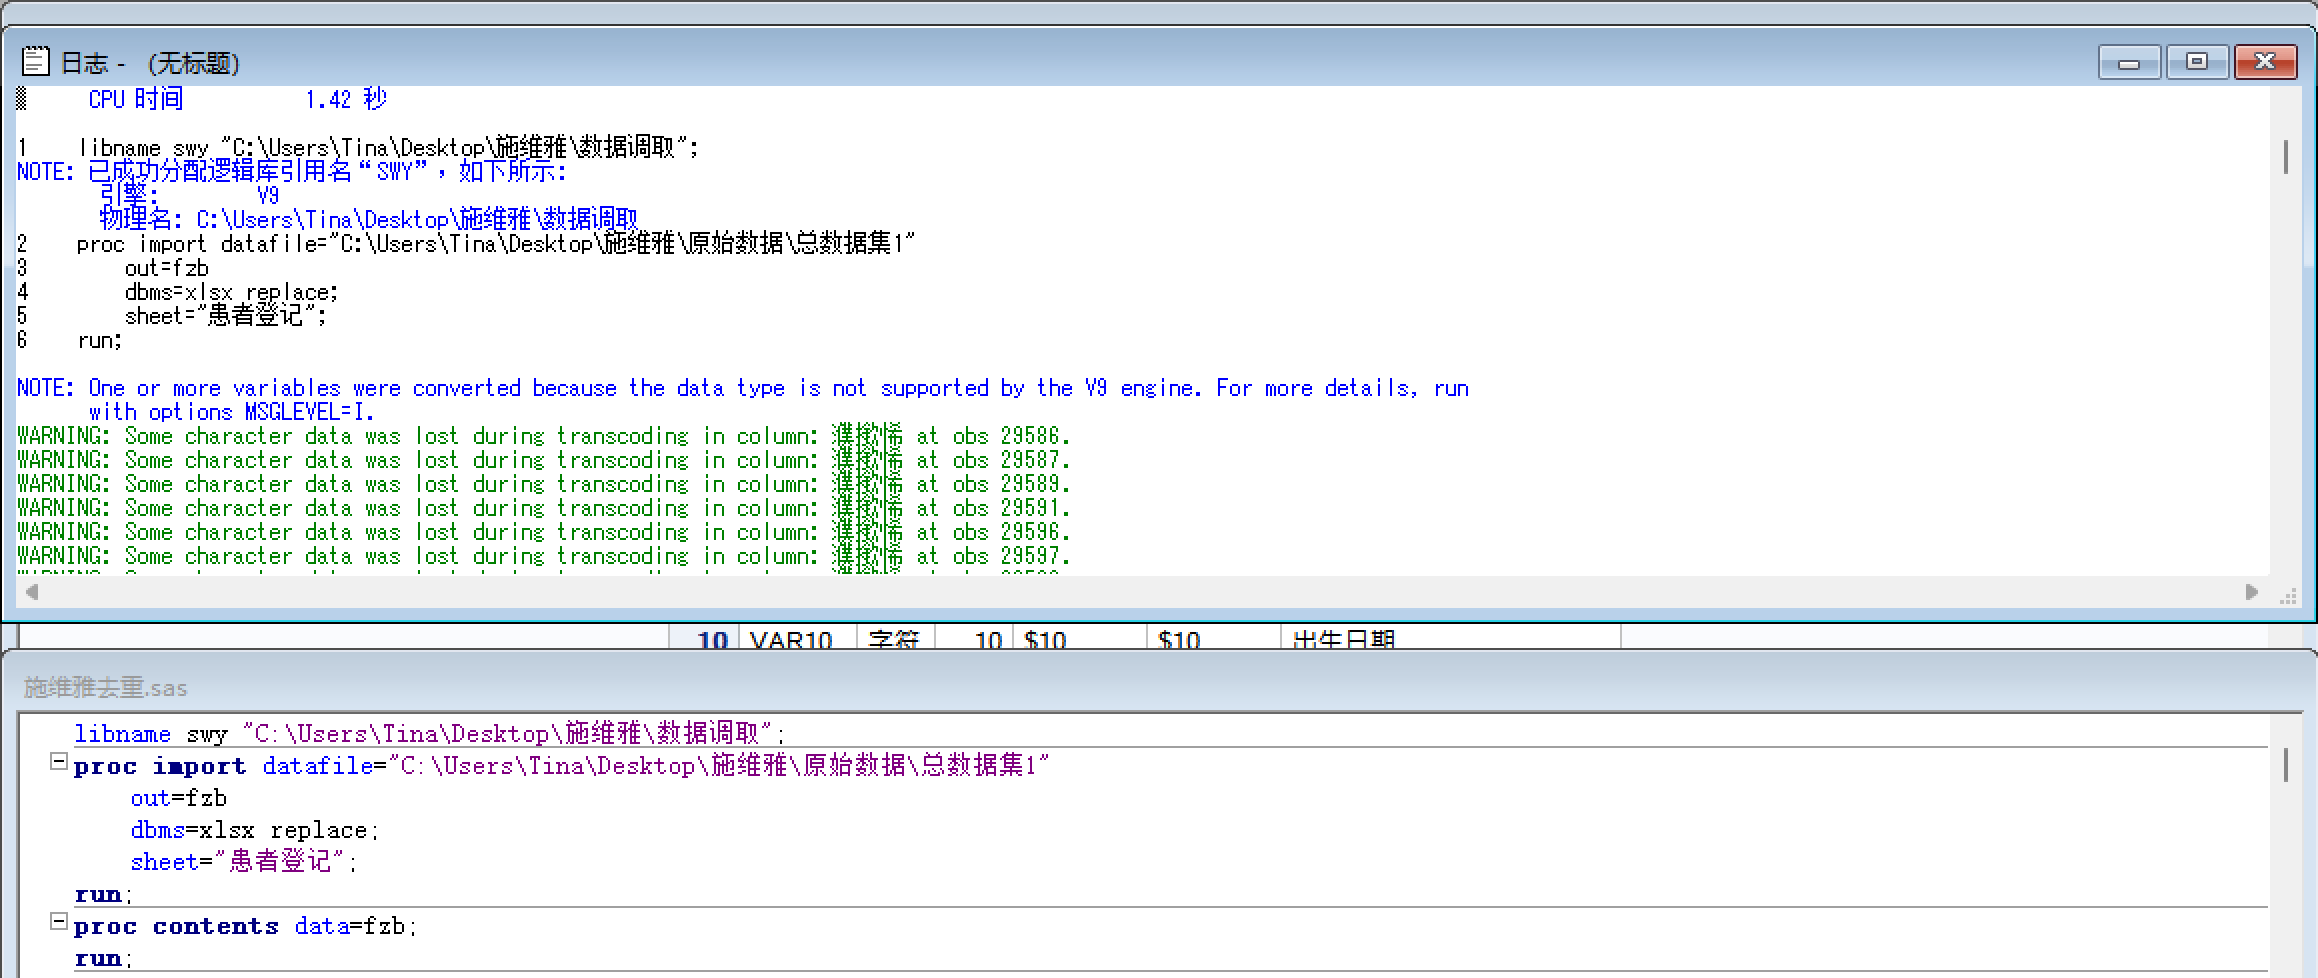2318x978 pixels.
Task: Click the proc contents data=fzb line
Action: click(245, 926)
